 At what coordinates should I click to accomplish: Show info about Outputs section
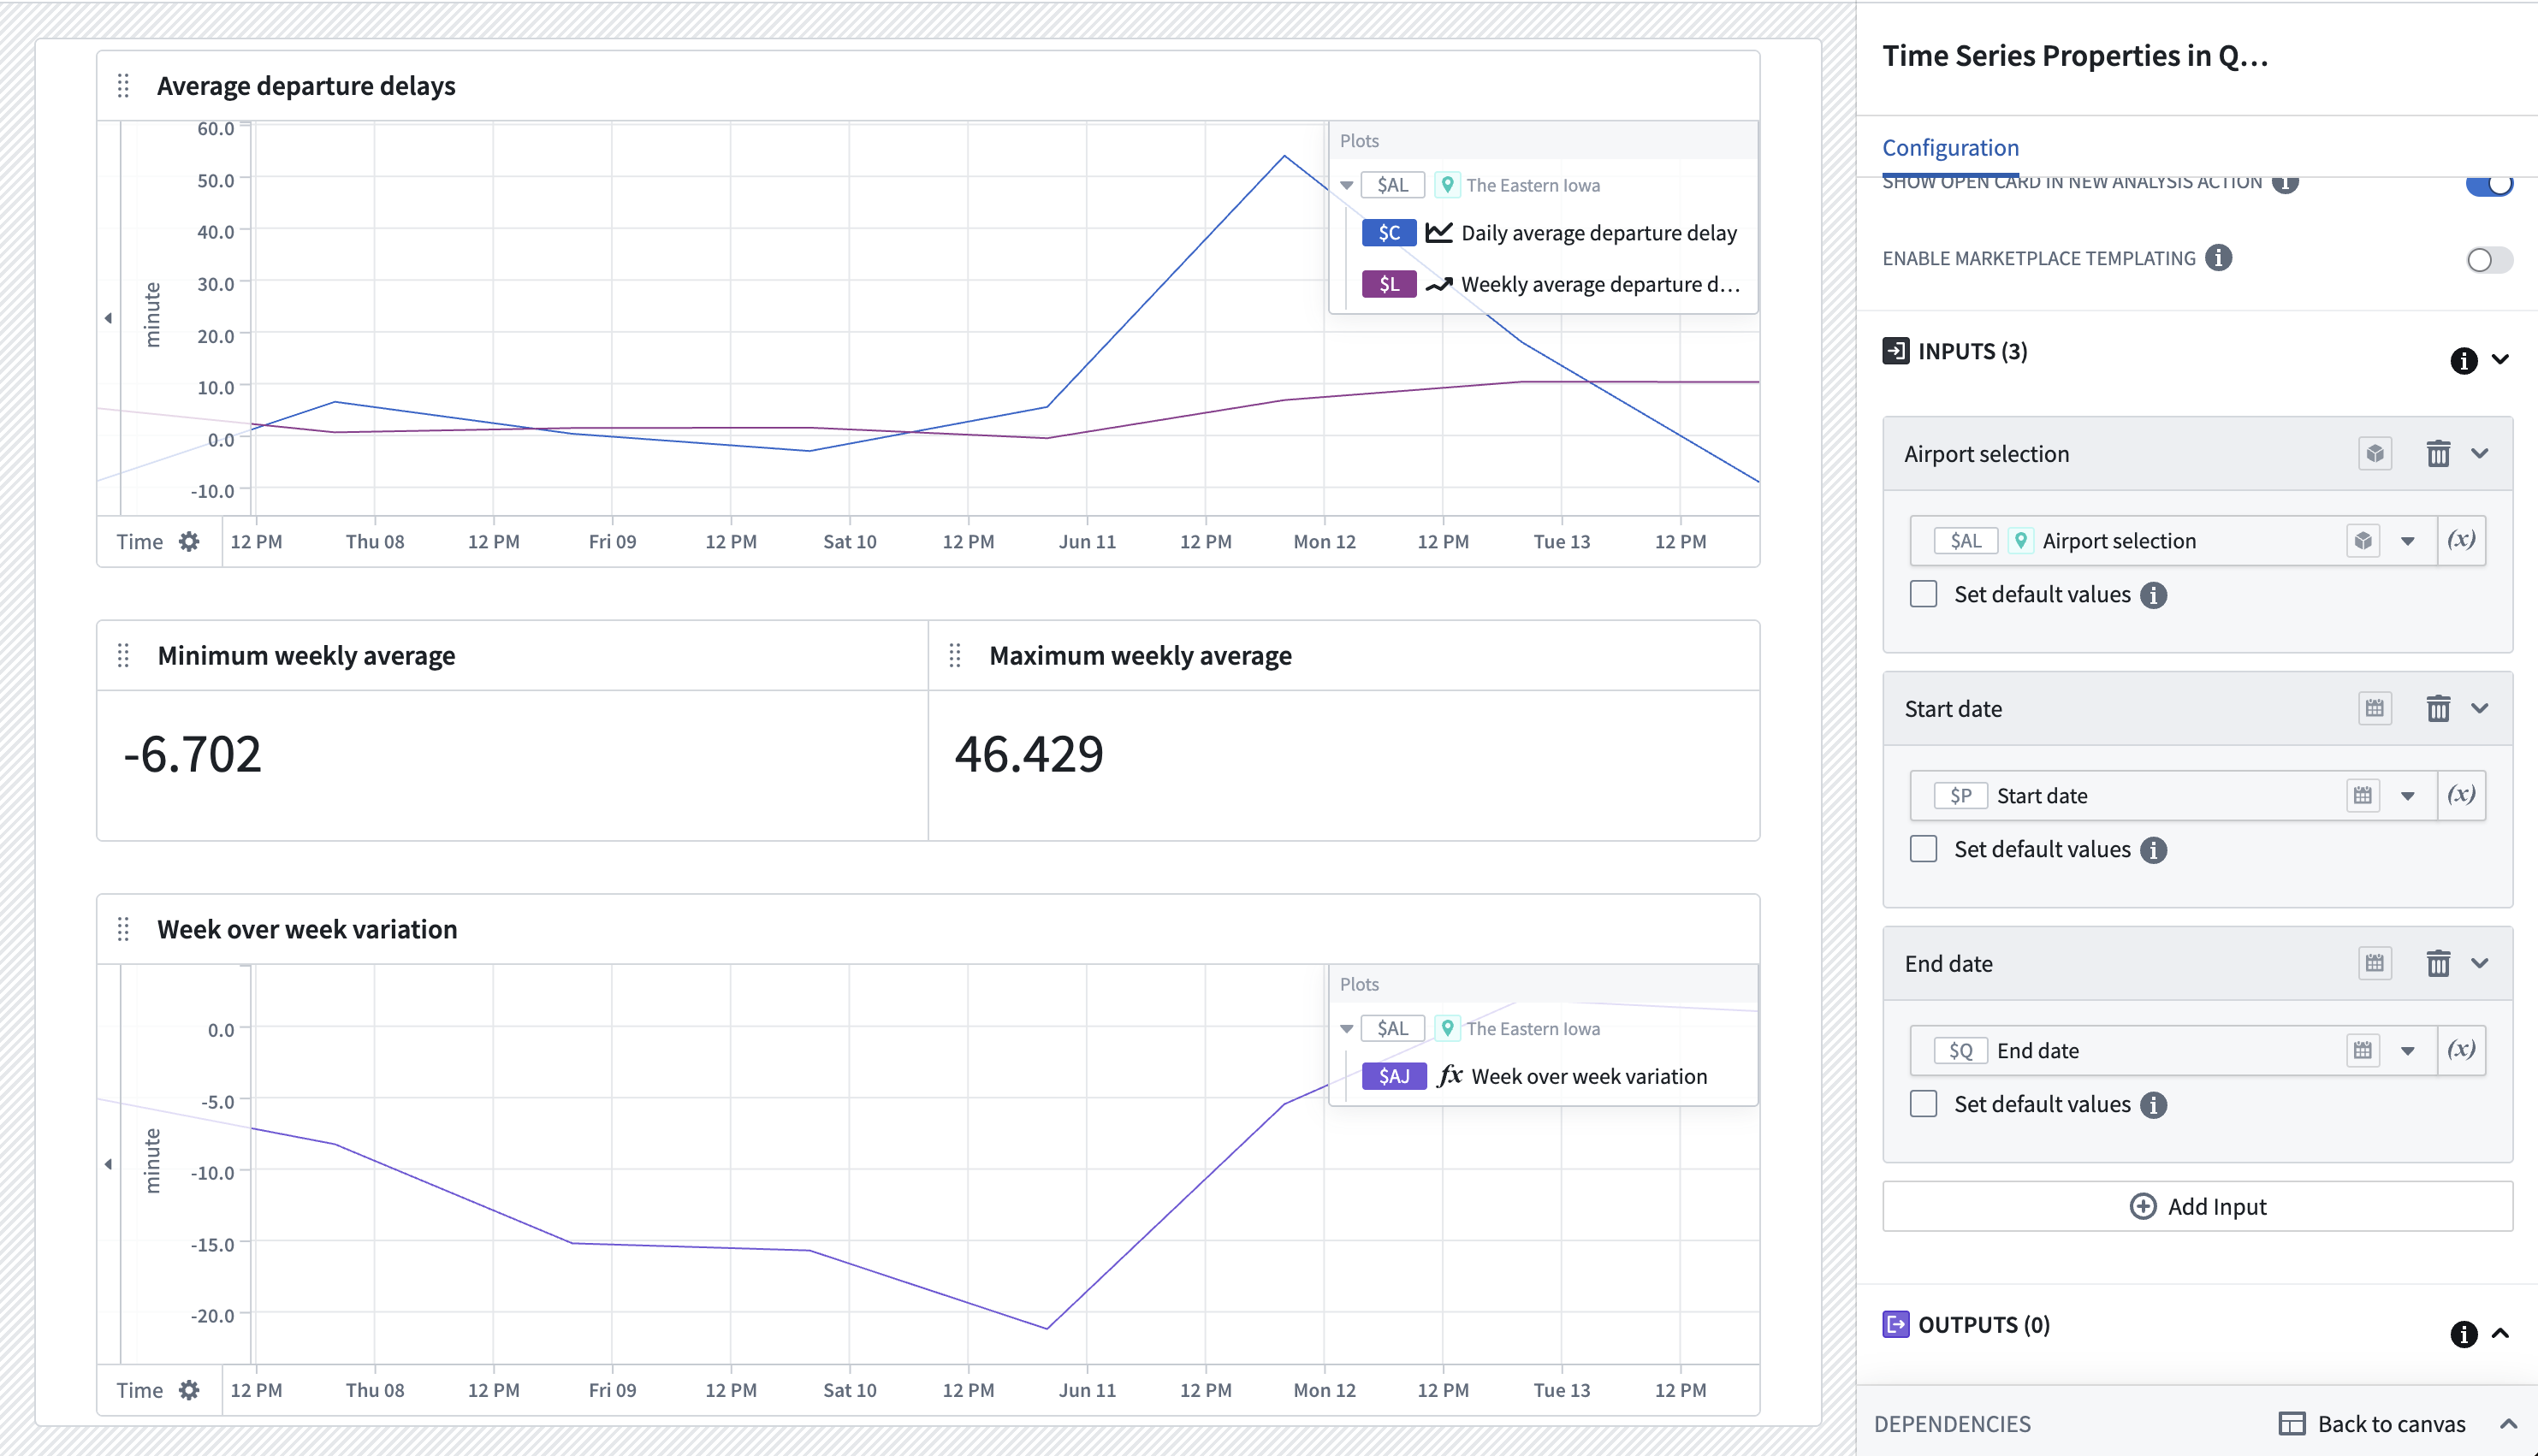pyautogui.click(x=2464, y=1334)
